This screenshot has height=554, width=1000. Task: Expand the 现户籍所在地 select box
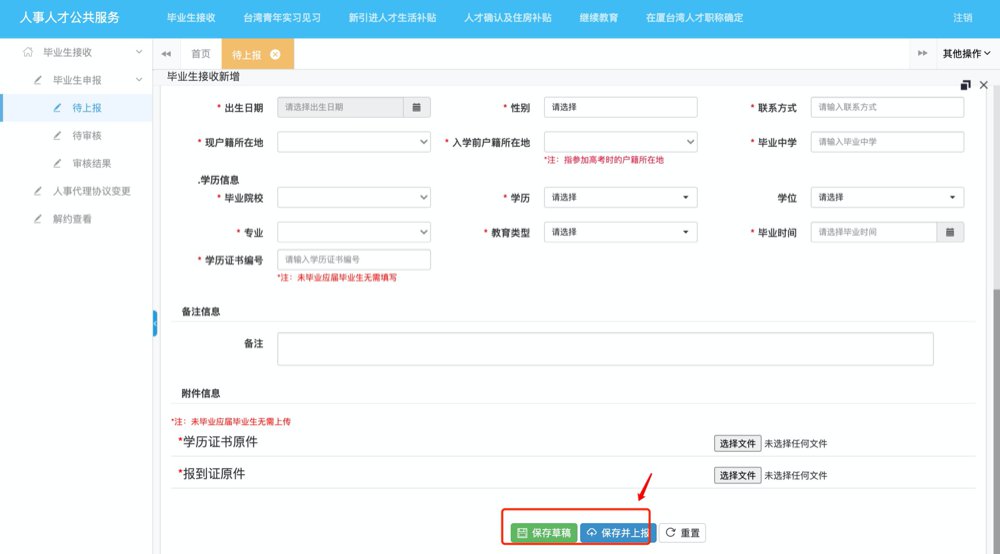(x=353, y=142)
